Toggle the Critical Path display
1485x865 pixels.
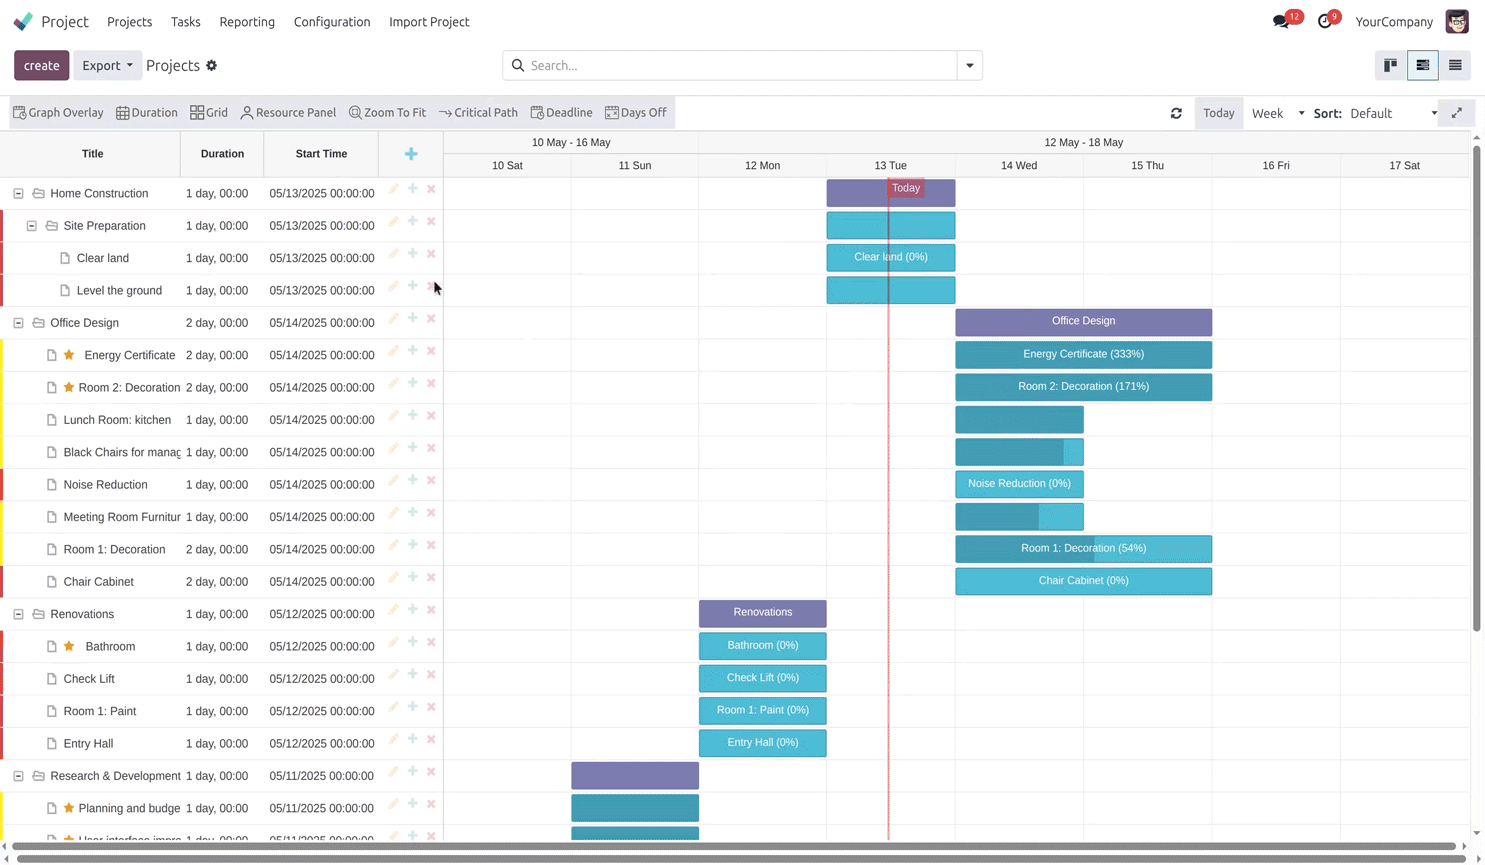[478, 113]
